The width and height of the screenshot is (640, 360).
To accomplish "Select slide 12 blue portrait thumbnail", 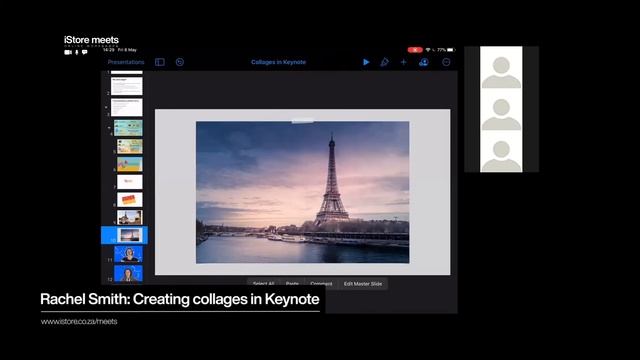I will tap(128, 273).
